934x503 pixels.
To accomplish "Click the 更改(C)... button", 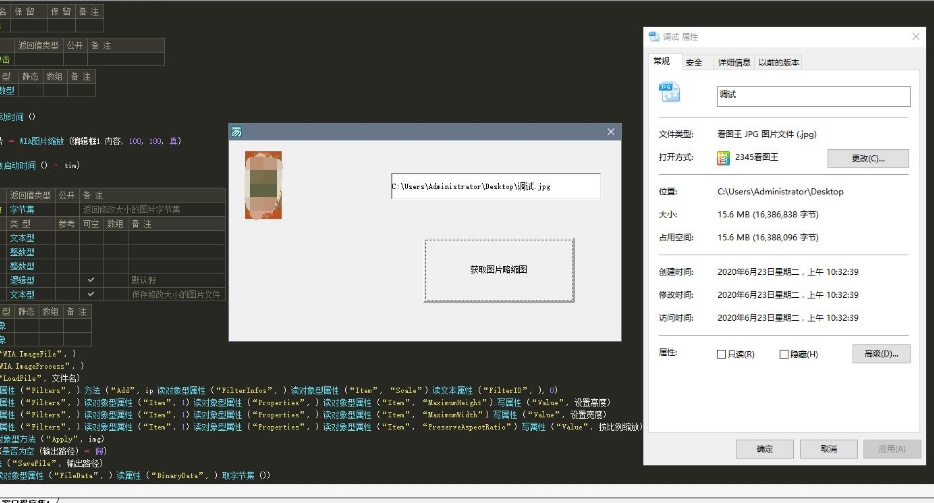I will click(x=867, y=158).
